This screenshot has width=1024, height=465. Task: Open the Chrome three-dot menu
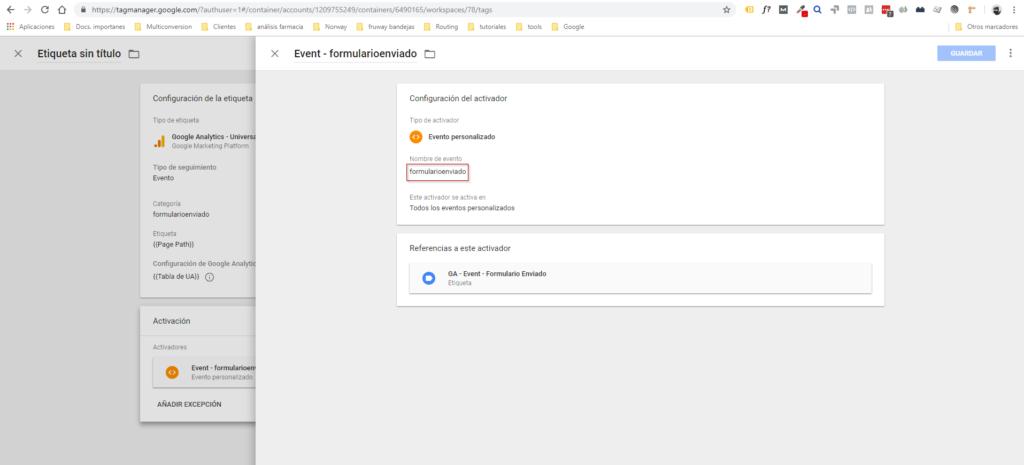1012,10
